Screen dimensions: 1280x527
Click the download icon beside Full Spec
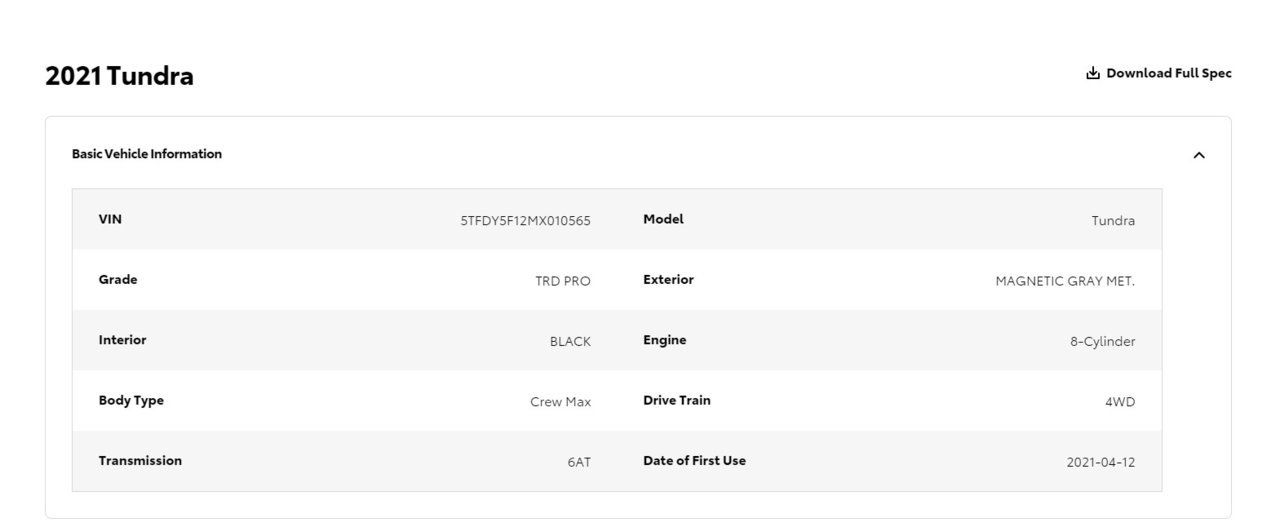[1093, 73]
